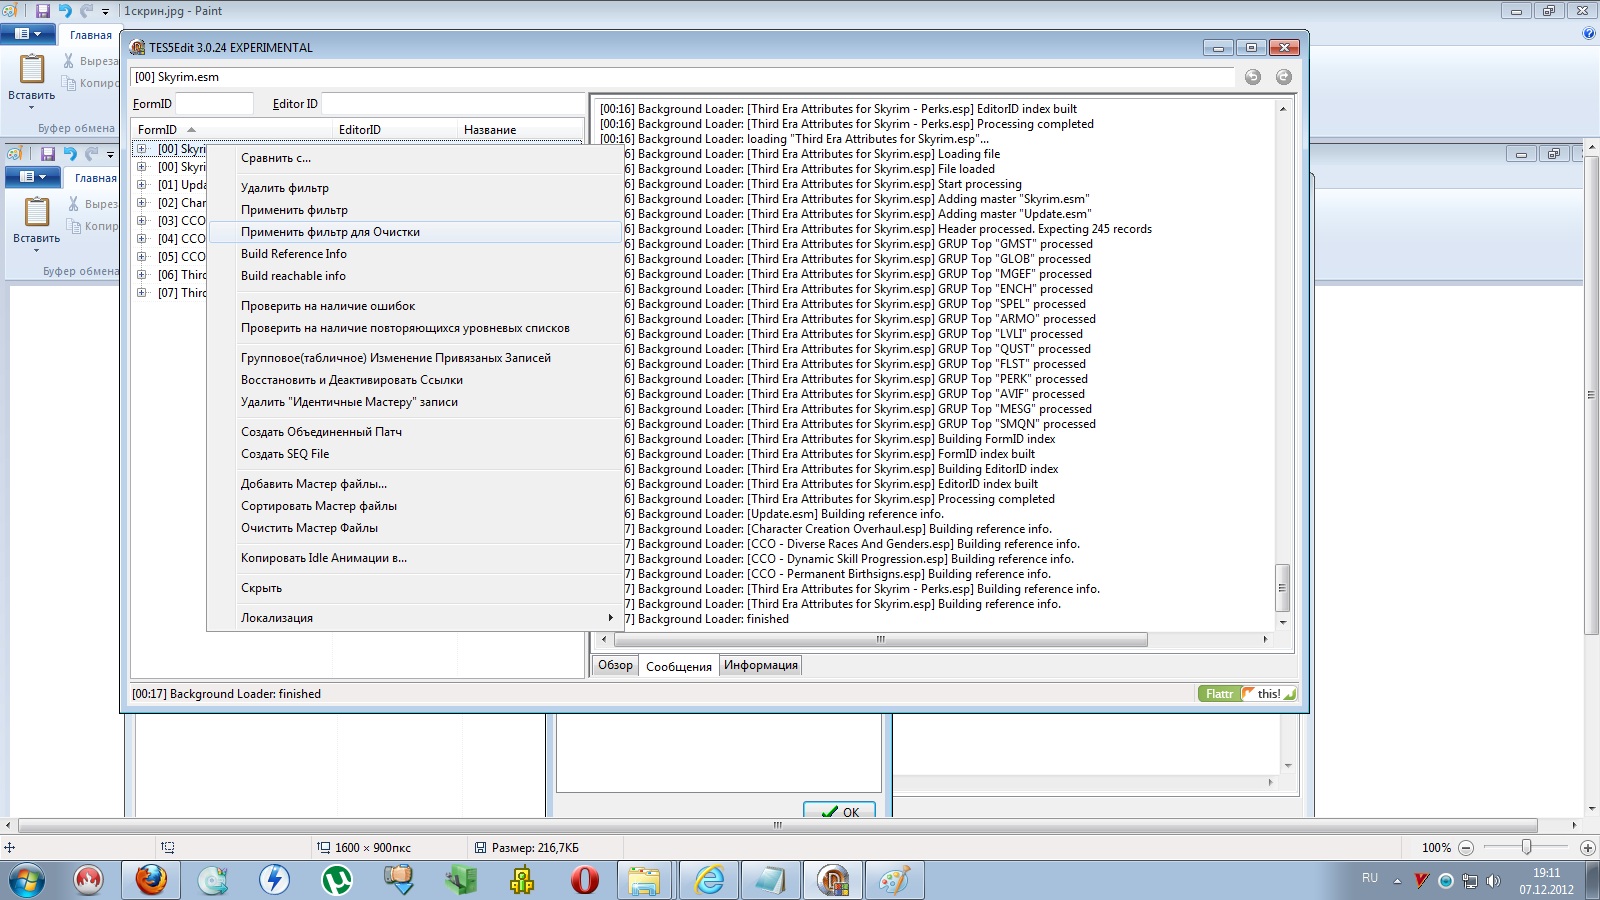Click the OK button below TES5Edit
1600x900 pixels.
click(x=840, y=811)
